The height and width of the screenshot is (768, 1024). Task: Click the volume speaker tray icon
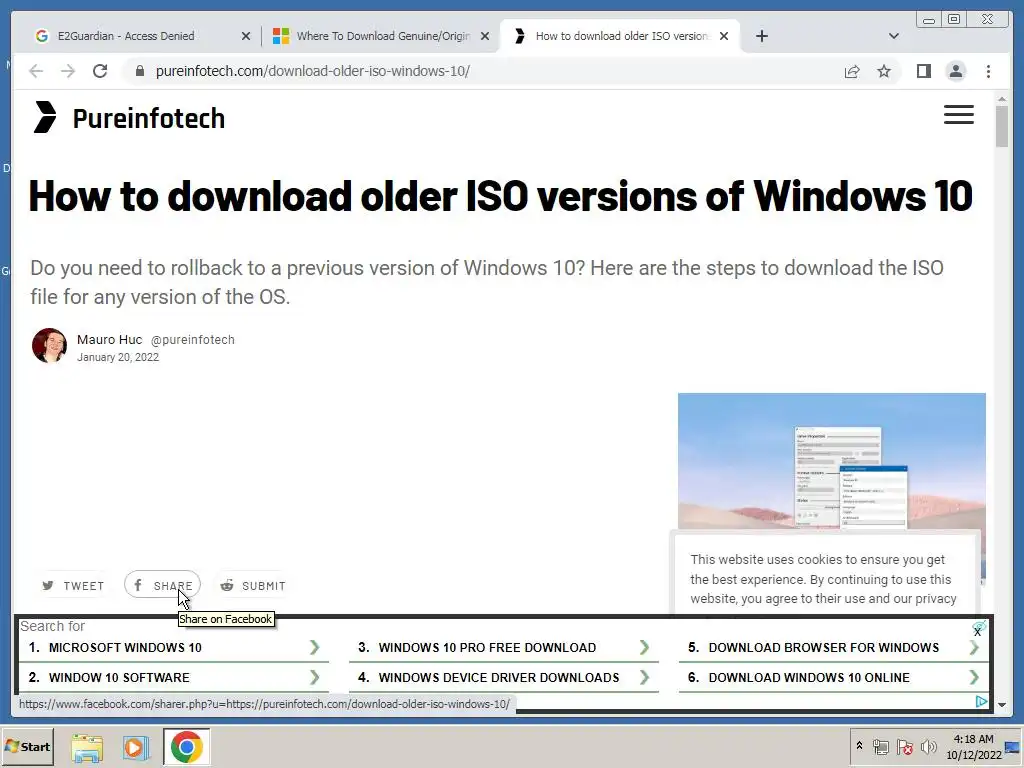coord(928,746)
